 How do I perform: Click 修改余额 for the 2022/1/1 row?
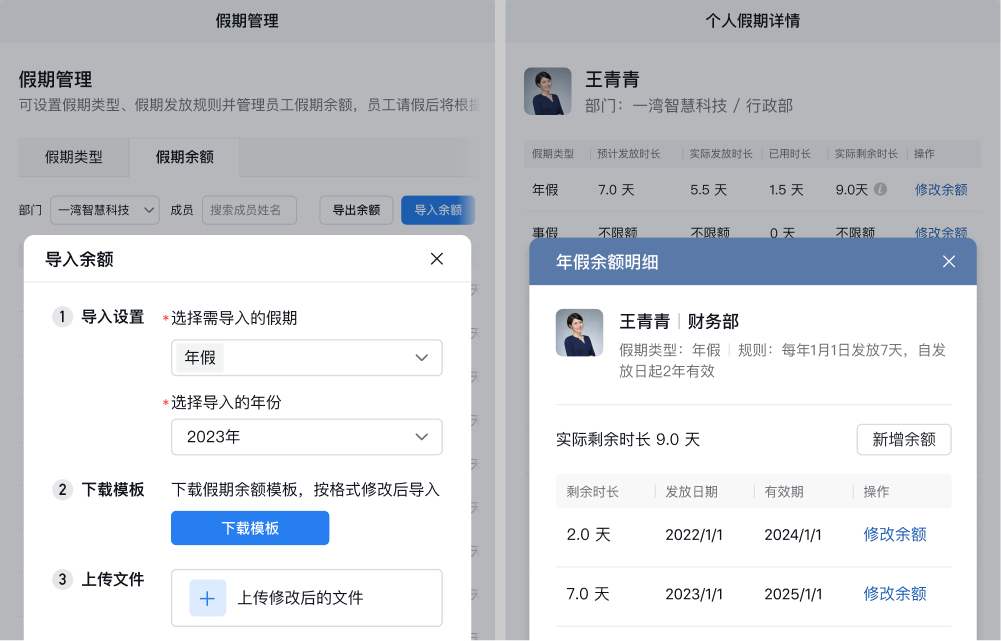coord(895,534)
